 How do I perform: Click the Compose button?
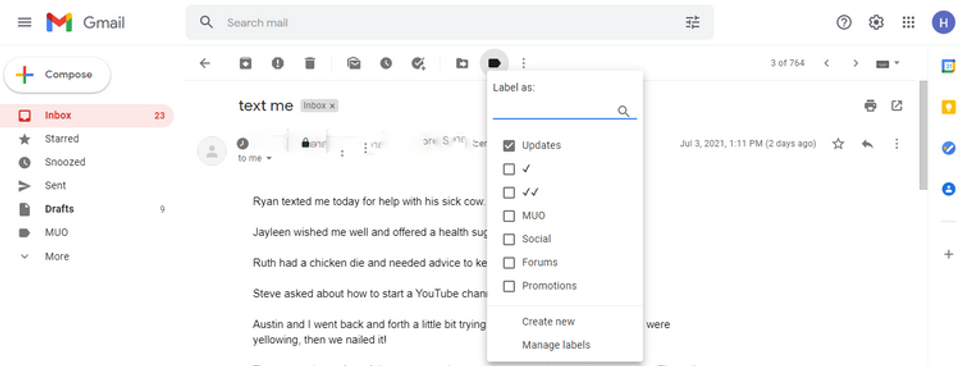58,75
